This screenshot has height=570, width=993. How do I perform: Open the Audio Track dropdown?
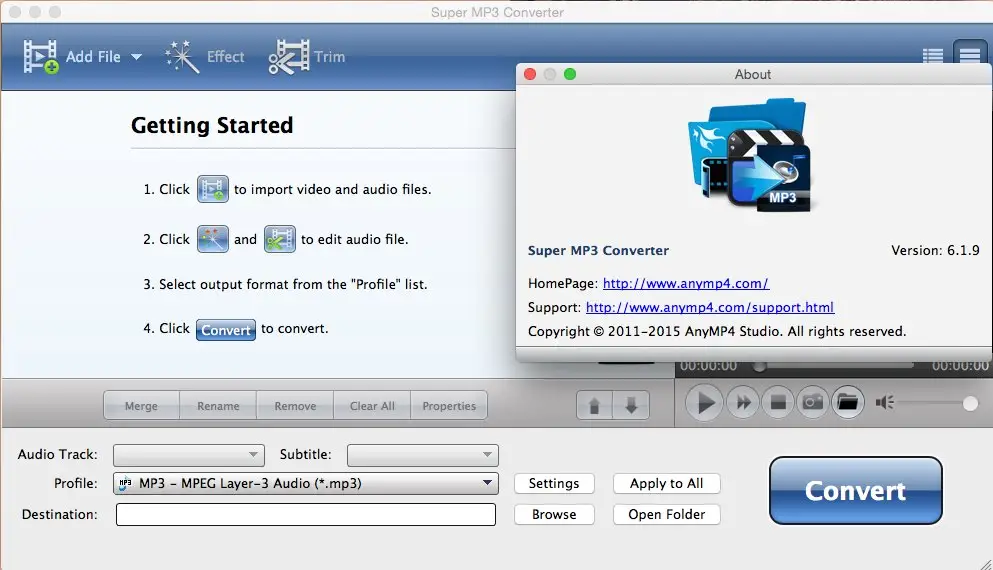coord(189,455)
